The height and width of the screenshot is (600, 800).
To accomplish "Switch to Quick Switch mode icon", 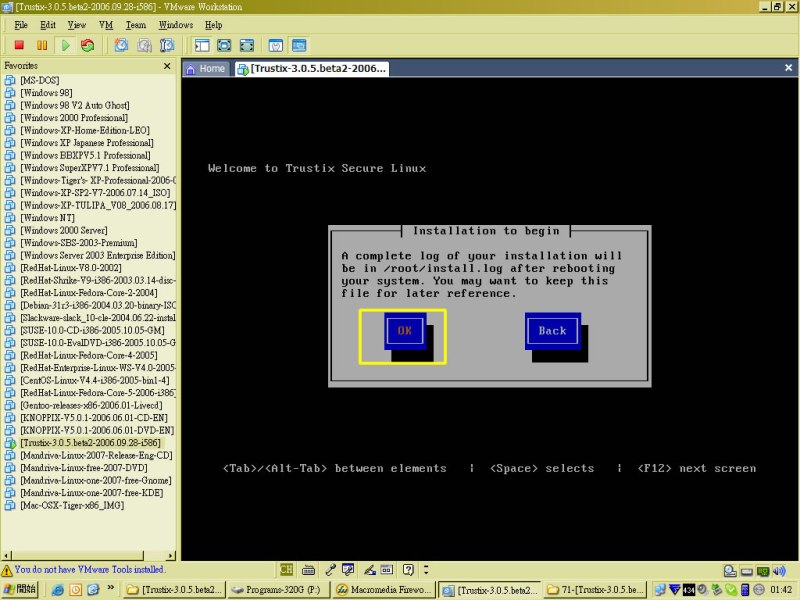I will pos(224,45).
